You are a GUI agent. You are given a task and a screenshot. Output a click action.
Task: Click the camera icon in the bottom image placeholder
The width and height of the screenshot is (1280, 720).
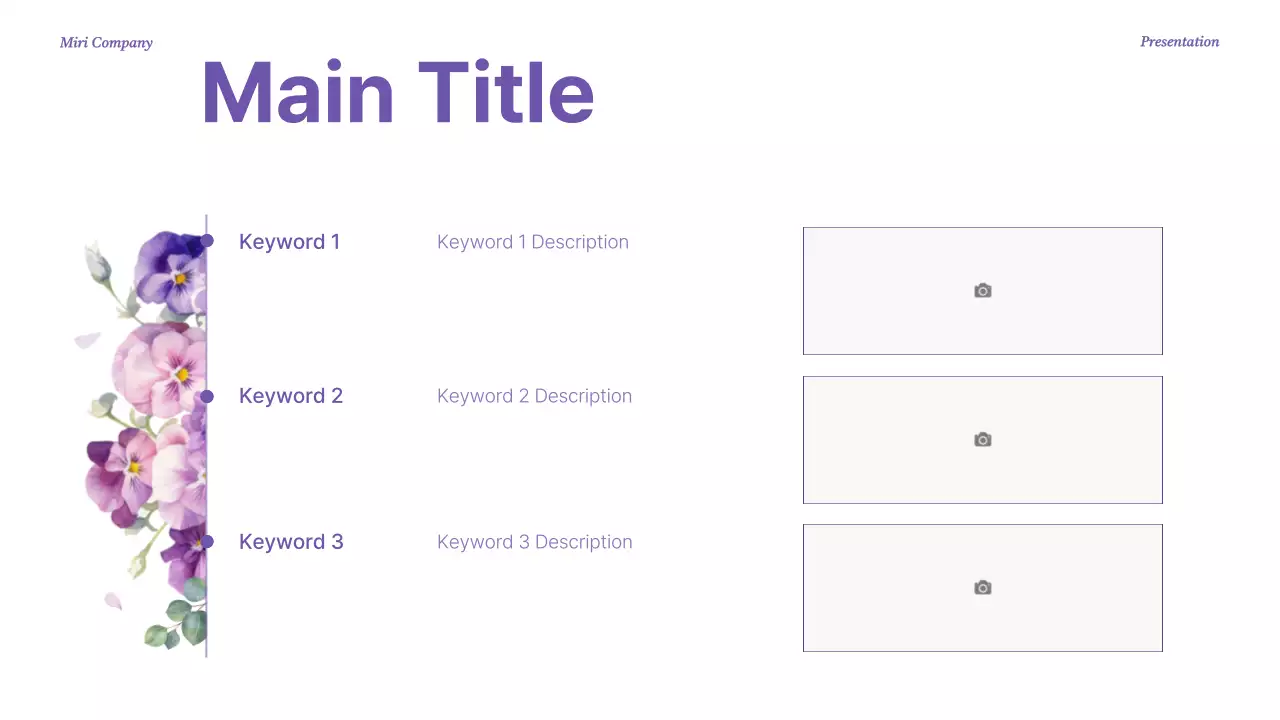click(983, 588)
